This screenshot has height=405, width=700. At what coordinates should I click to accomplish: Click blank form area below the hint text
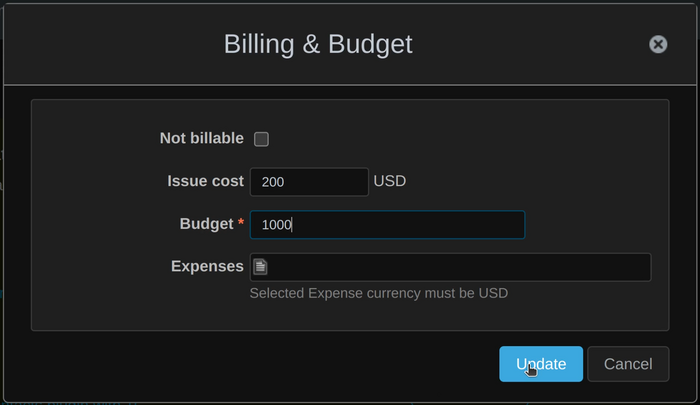point(350,316)
